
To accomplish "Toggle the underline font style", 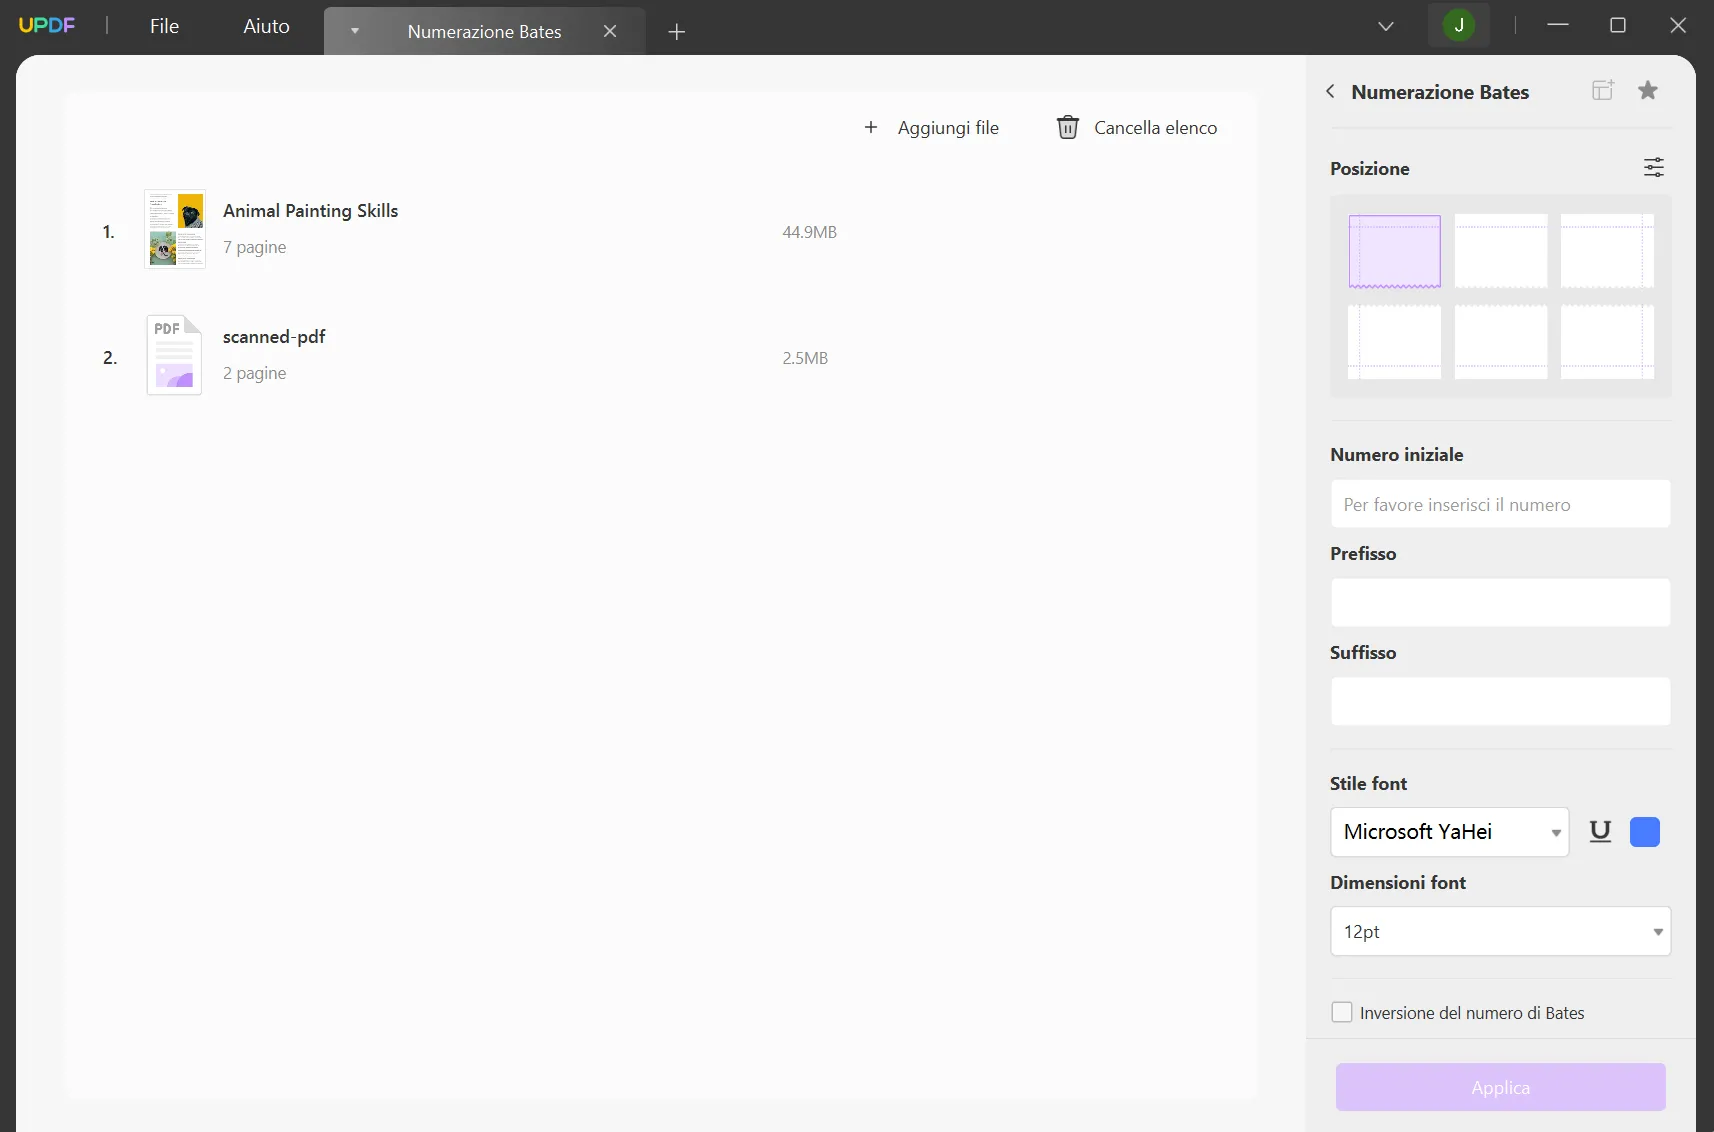I will pos(1600,832).
